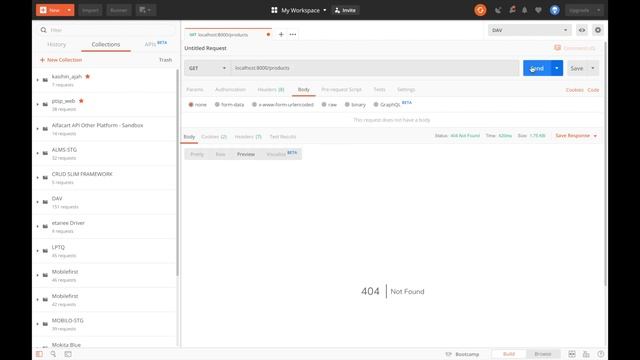Open the satellite capture requests icon
The height and width of the screenshot is (360, 640).
coord(498,10)
